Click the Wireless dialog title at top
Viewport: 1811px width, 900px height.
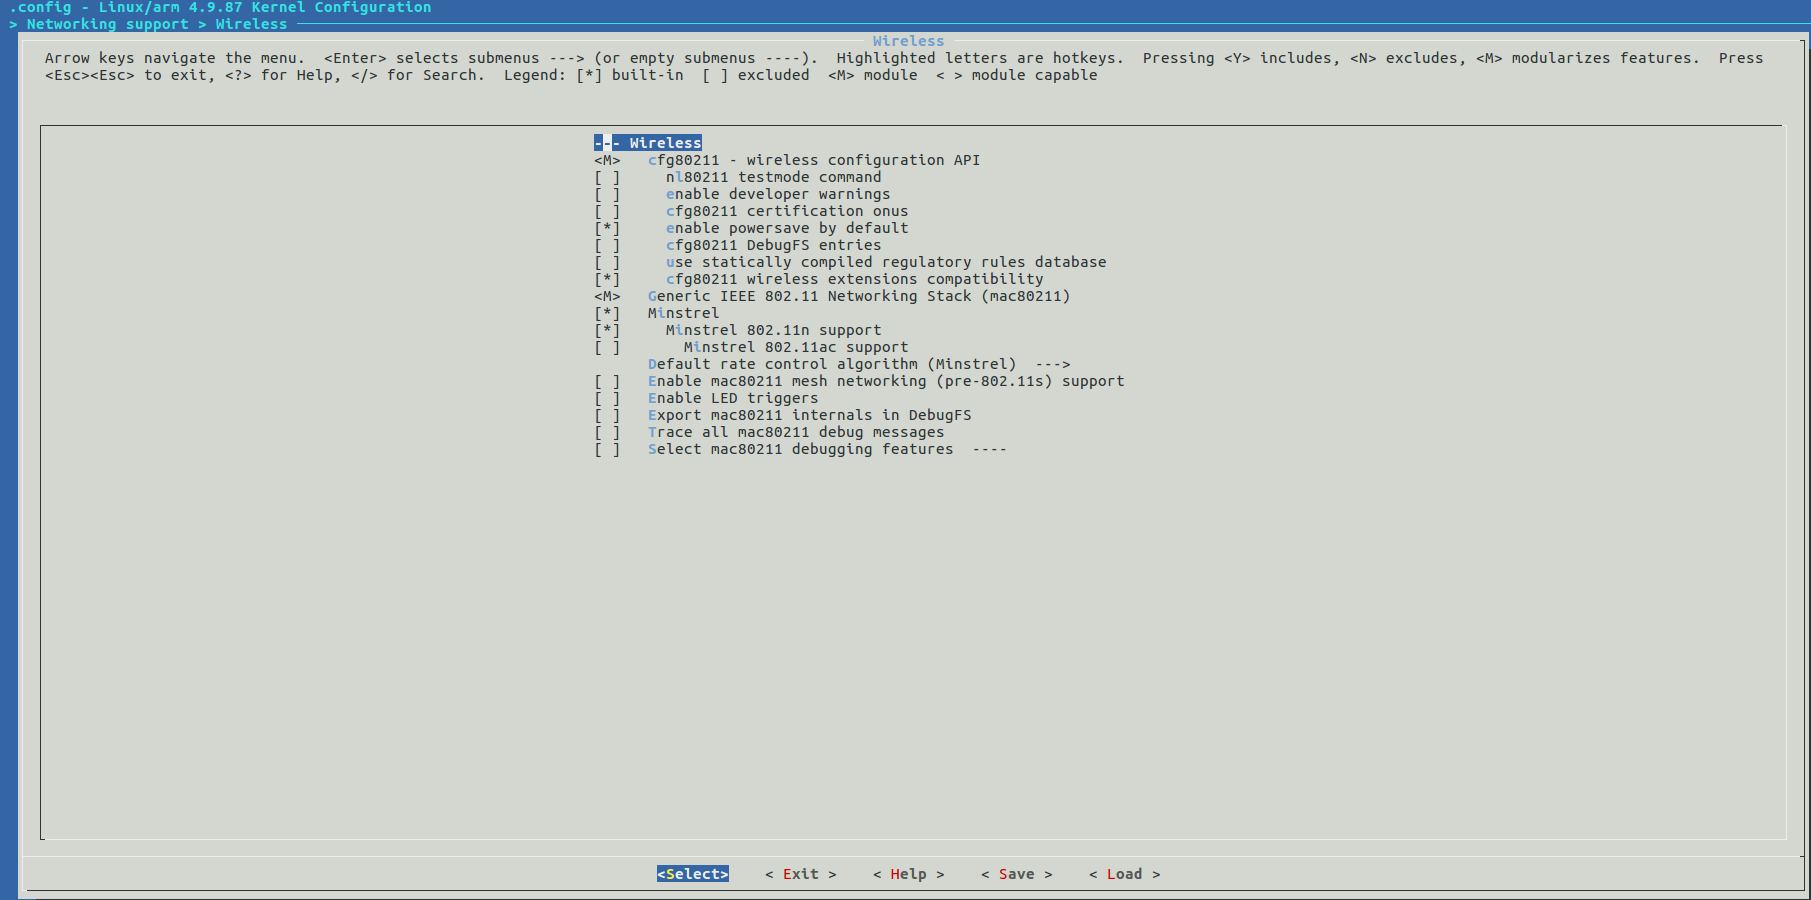908,41
